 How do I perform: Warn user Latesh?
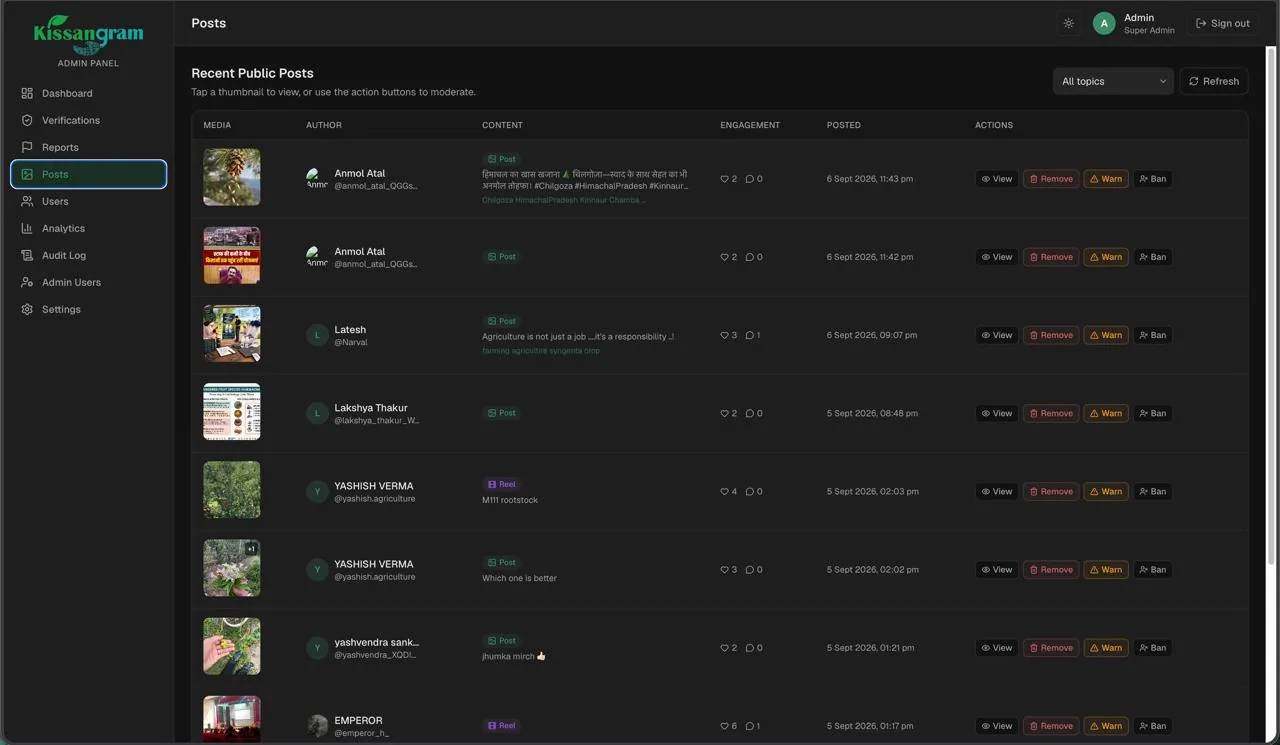(1106, 335)
